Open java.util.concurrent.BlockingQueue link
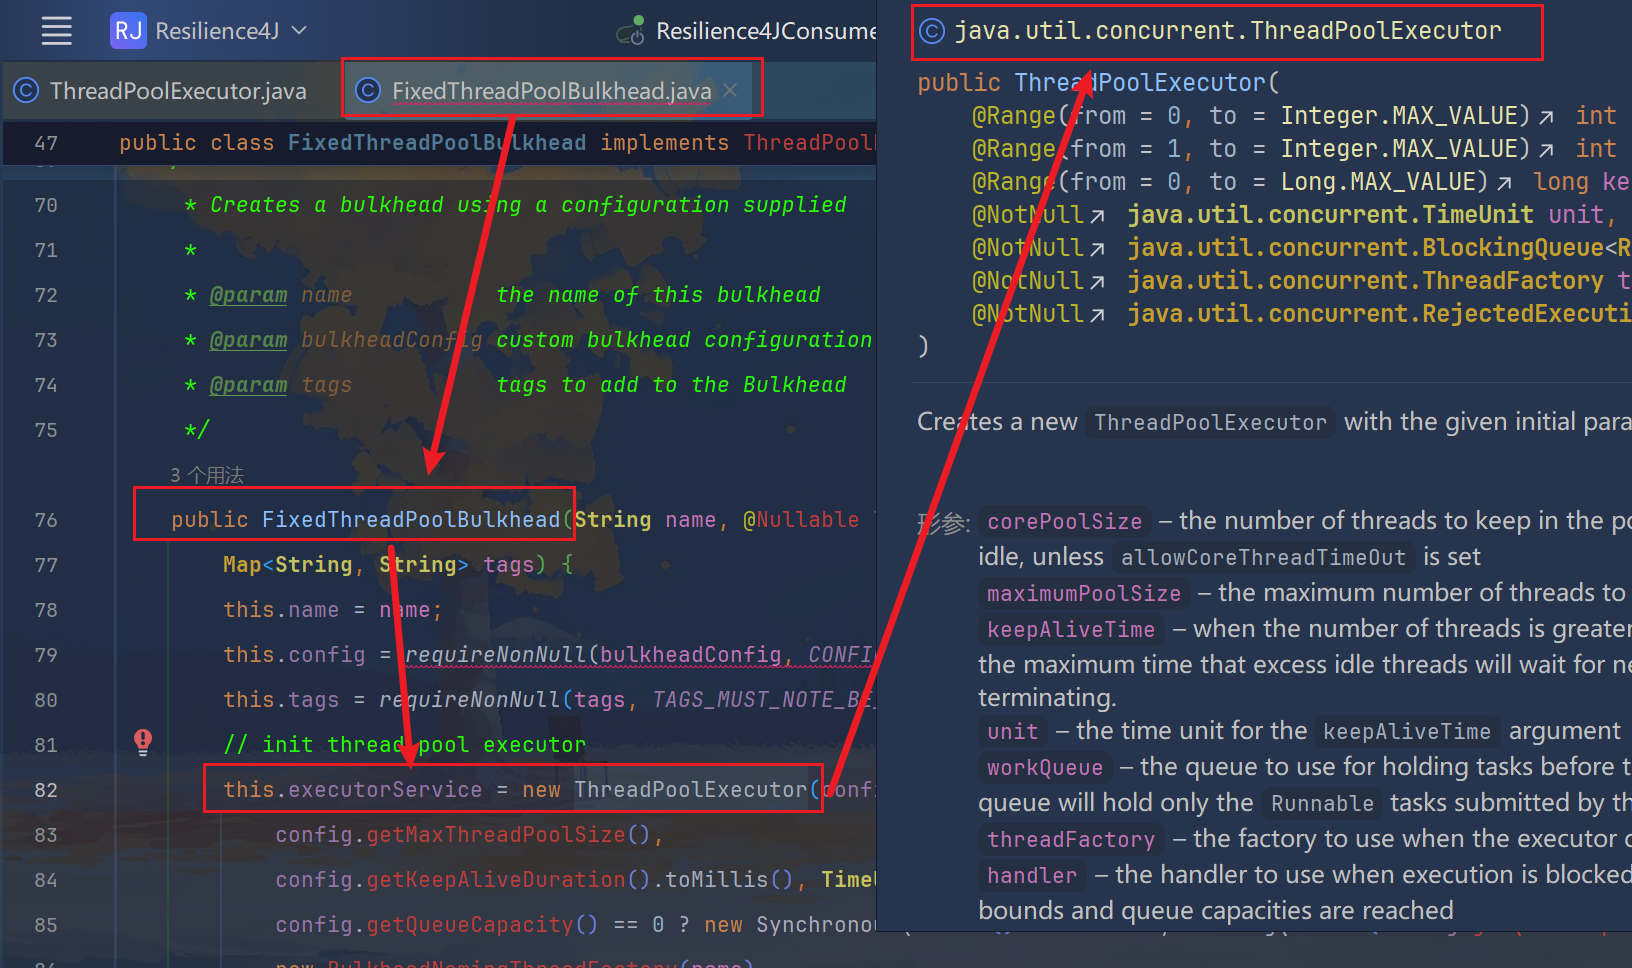The image size is (1632, 968). click(x=1366, y=248)
